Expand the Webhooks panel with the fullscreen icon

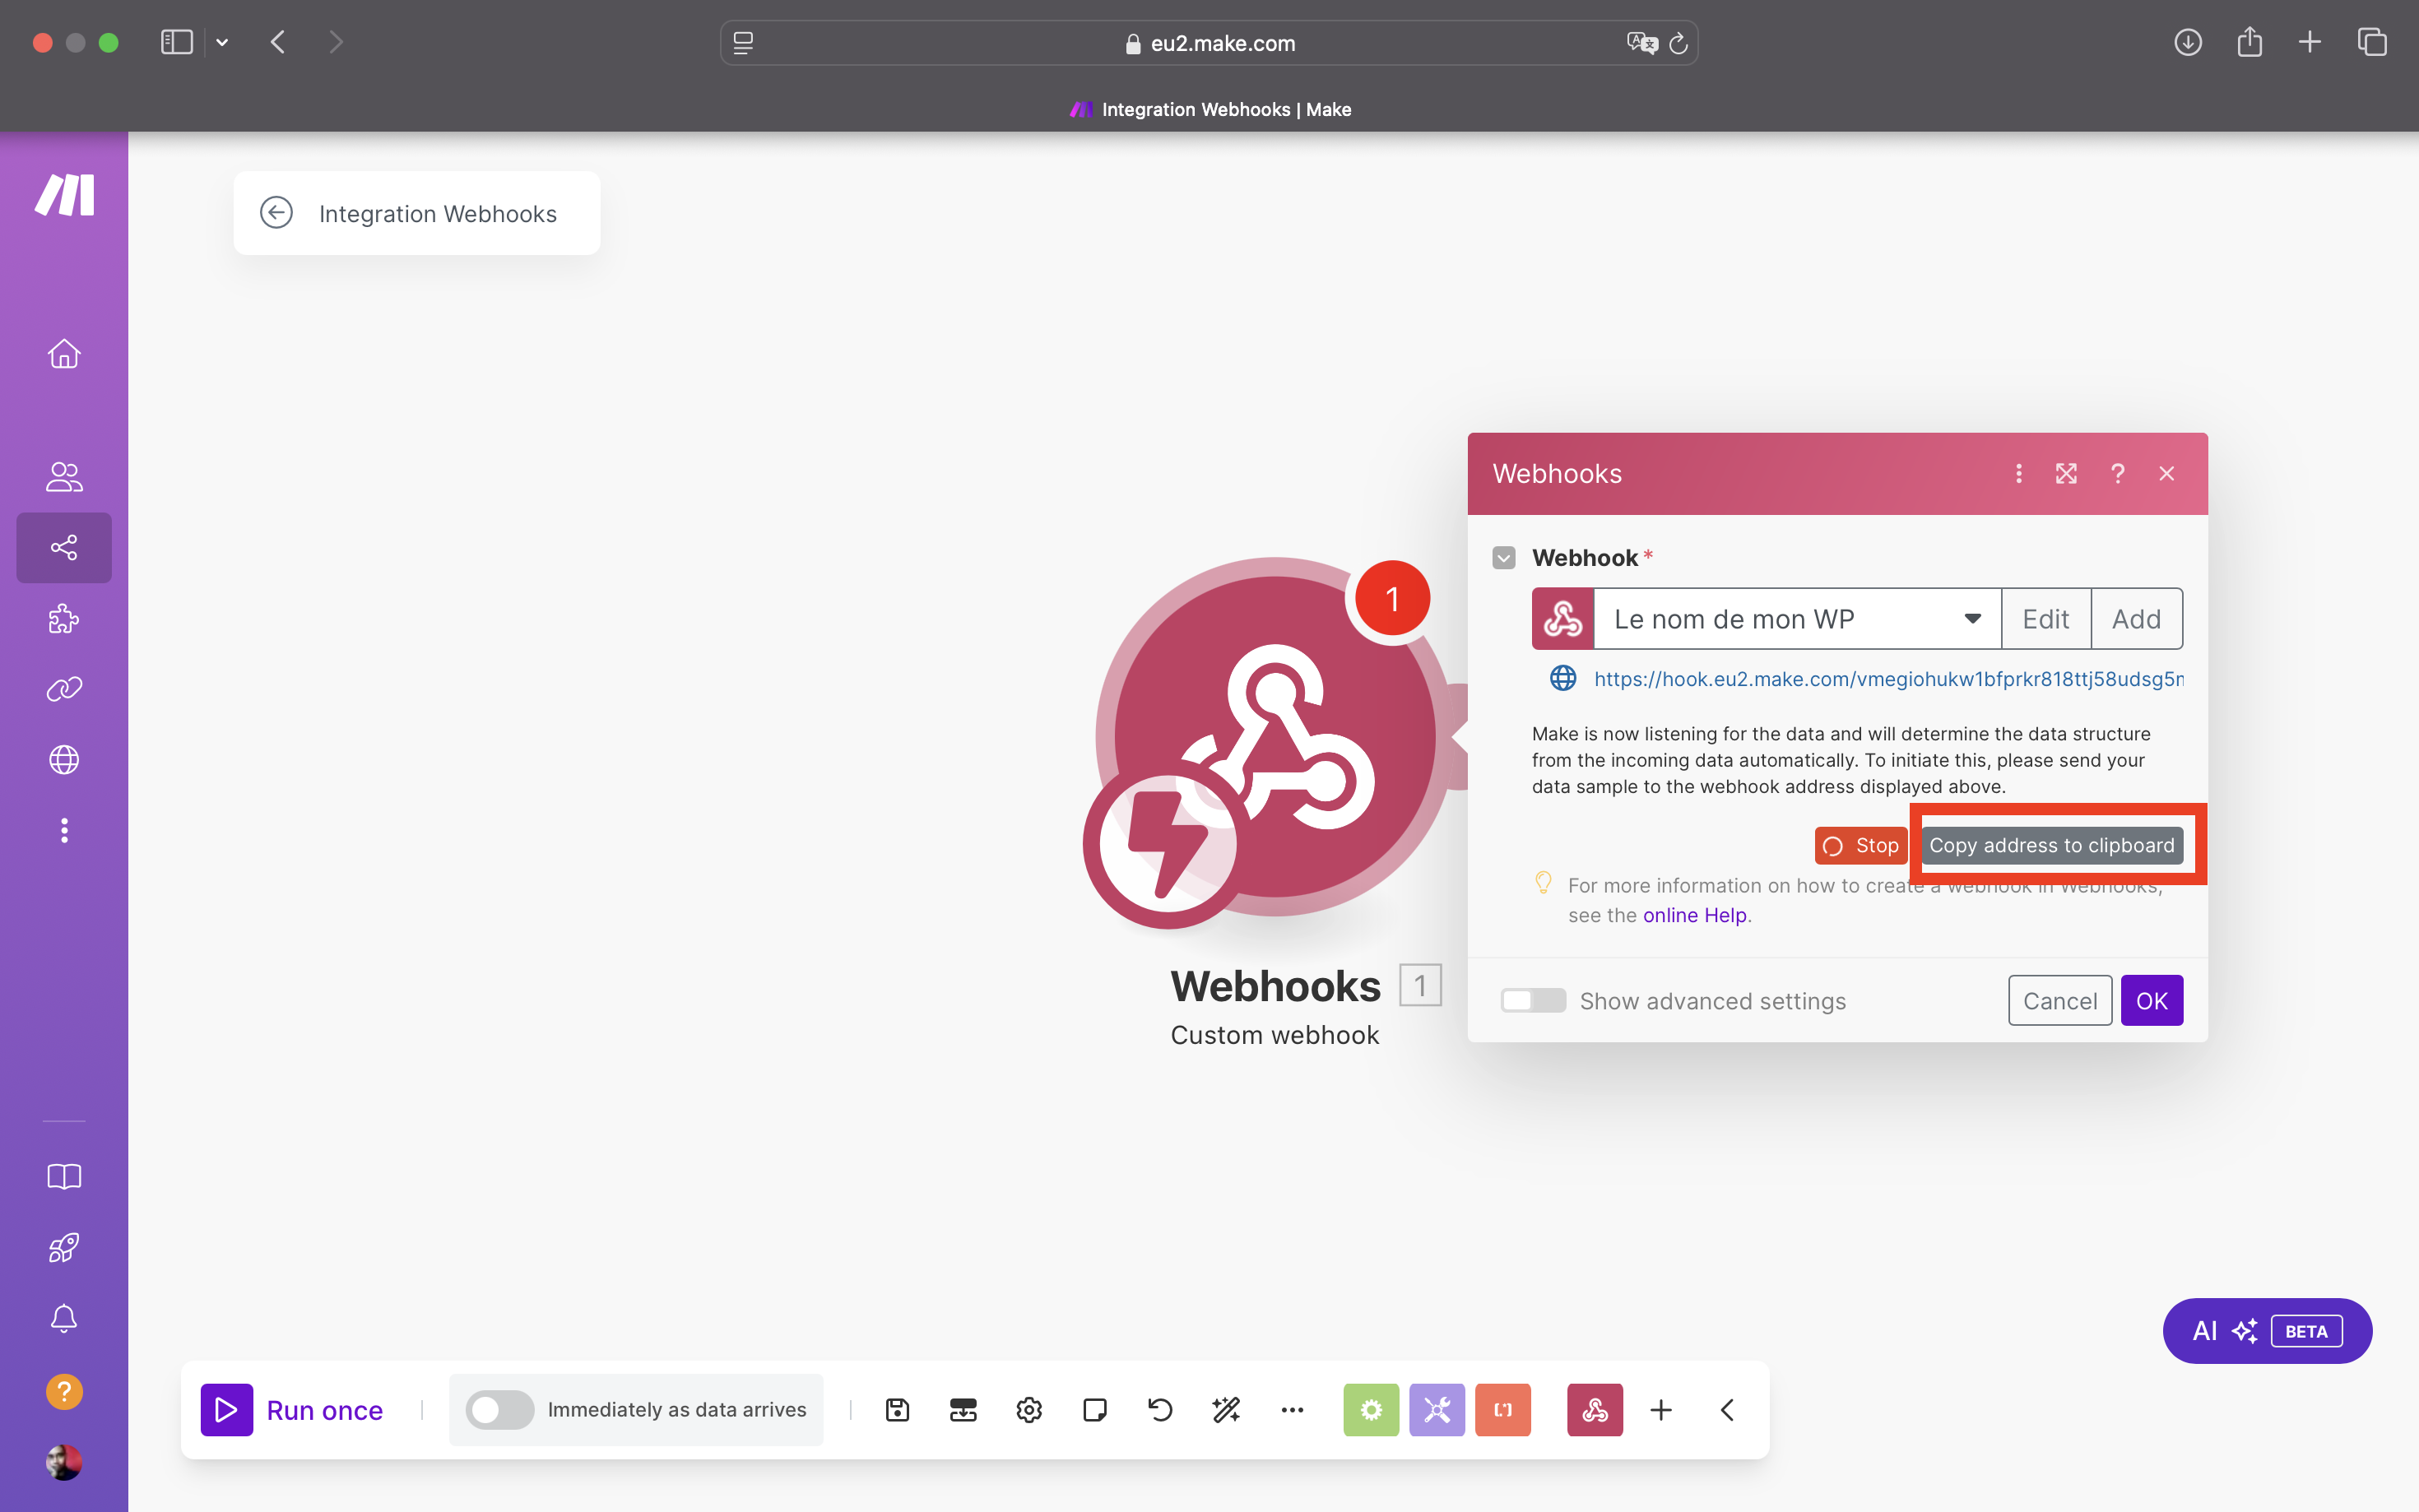click(2067, 473)
